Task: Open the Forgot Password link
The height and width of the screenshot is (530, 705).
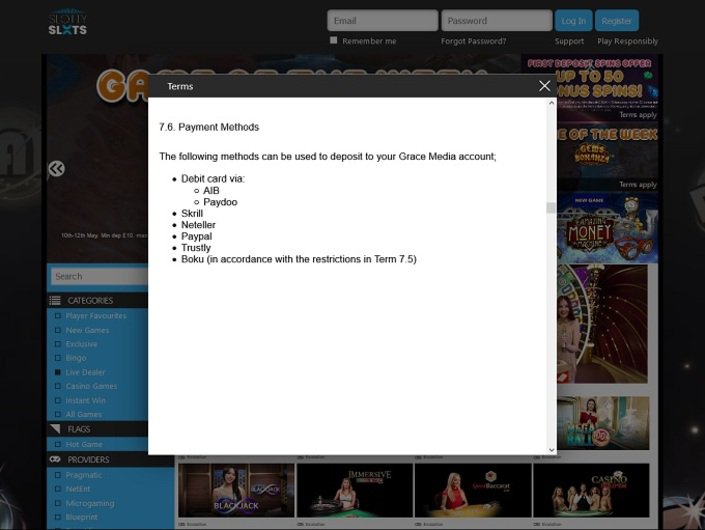Action: click(473, 41)
